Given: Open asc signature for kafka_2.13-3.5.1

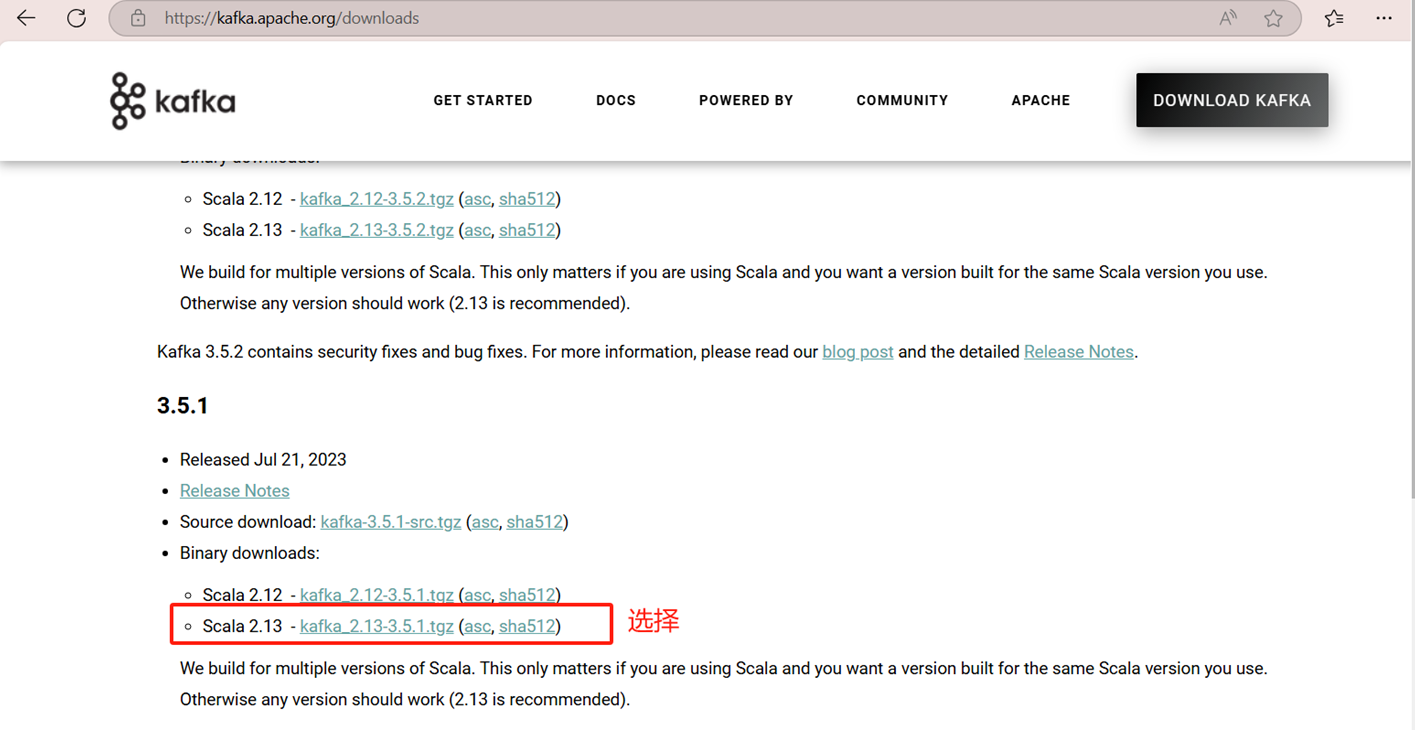Looking at the screenshot, I should click(x=478, y=626).
